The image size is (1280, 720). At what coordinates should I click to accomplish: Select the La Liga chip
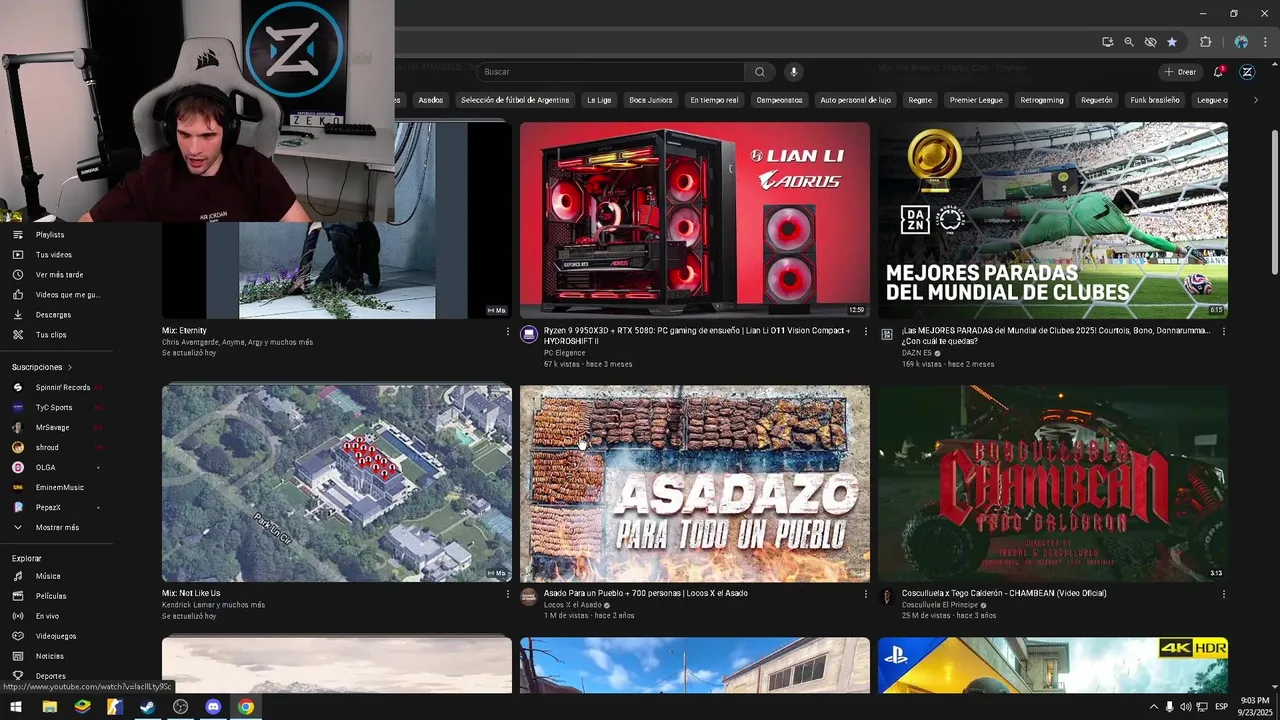pyautogui.click(x=599, y=100)
